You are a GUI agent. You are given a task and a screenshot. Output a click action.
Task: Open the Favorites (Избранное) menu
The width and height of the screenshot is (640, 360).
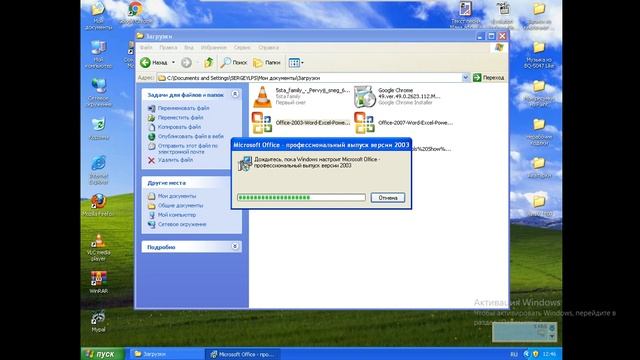tap(213, 47)
